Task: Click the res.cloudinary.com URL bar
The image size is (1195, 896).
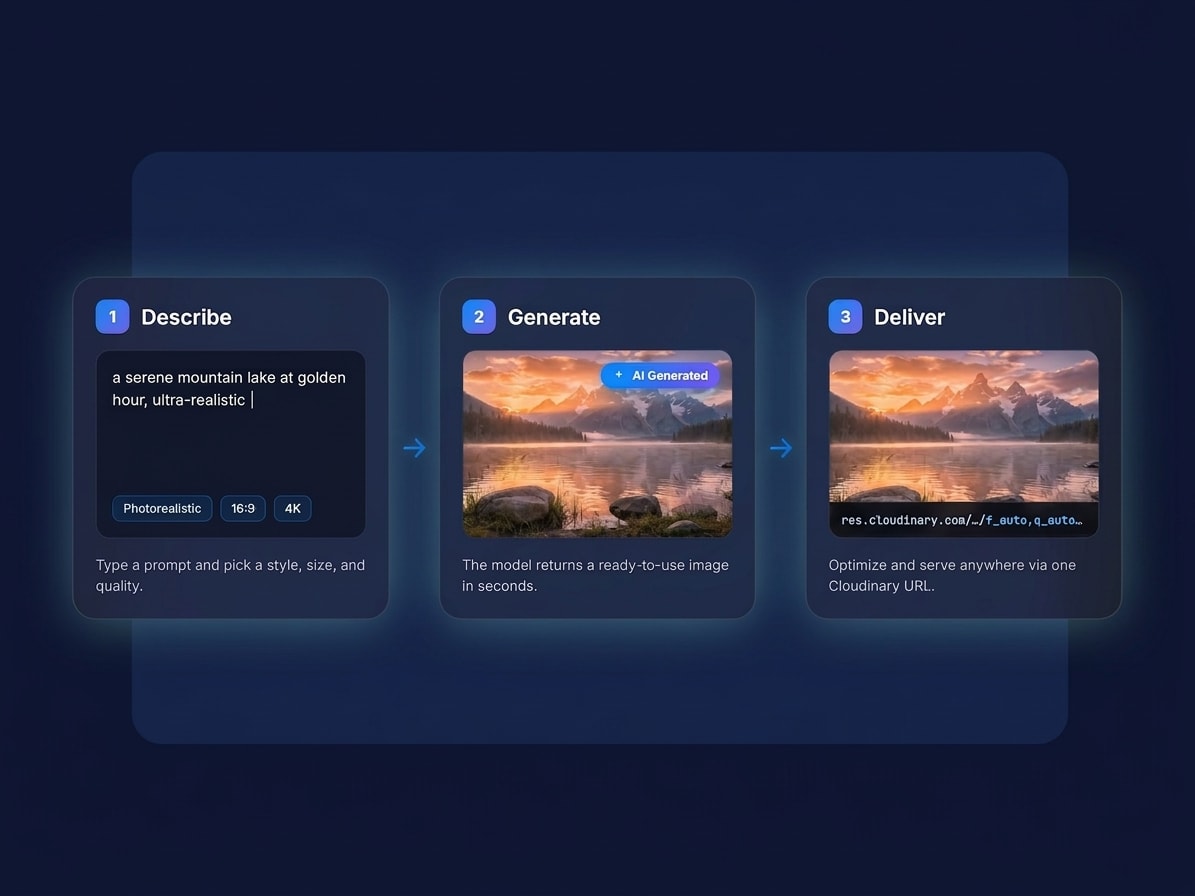Action: point(964,520)
